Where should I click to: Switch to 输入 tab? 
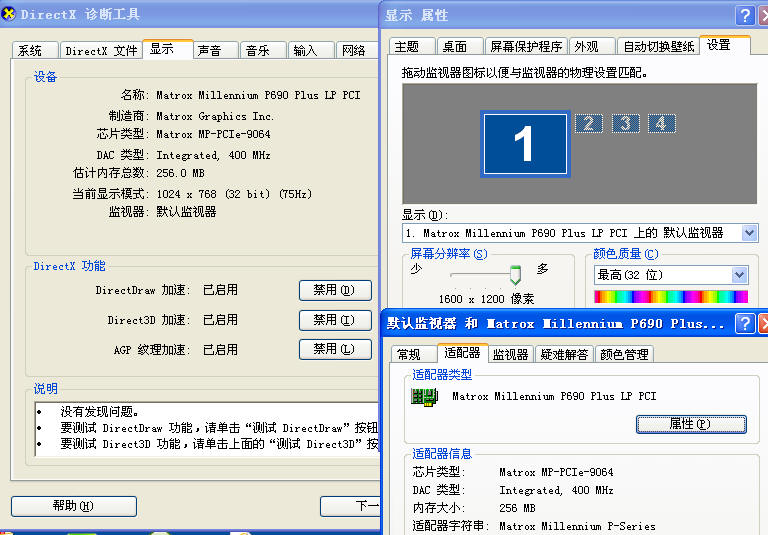(x=311, y=50)
